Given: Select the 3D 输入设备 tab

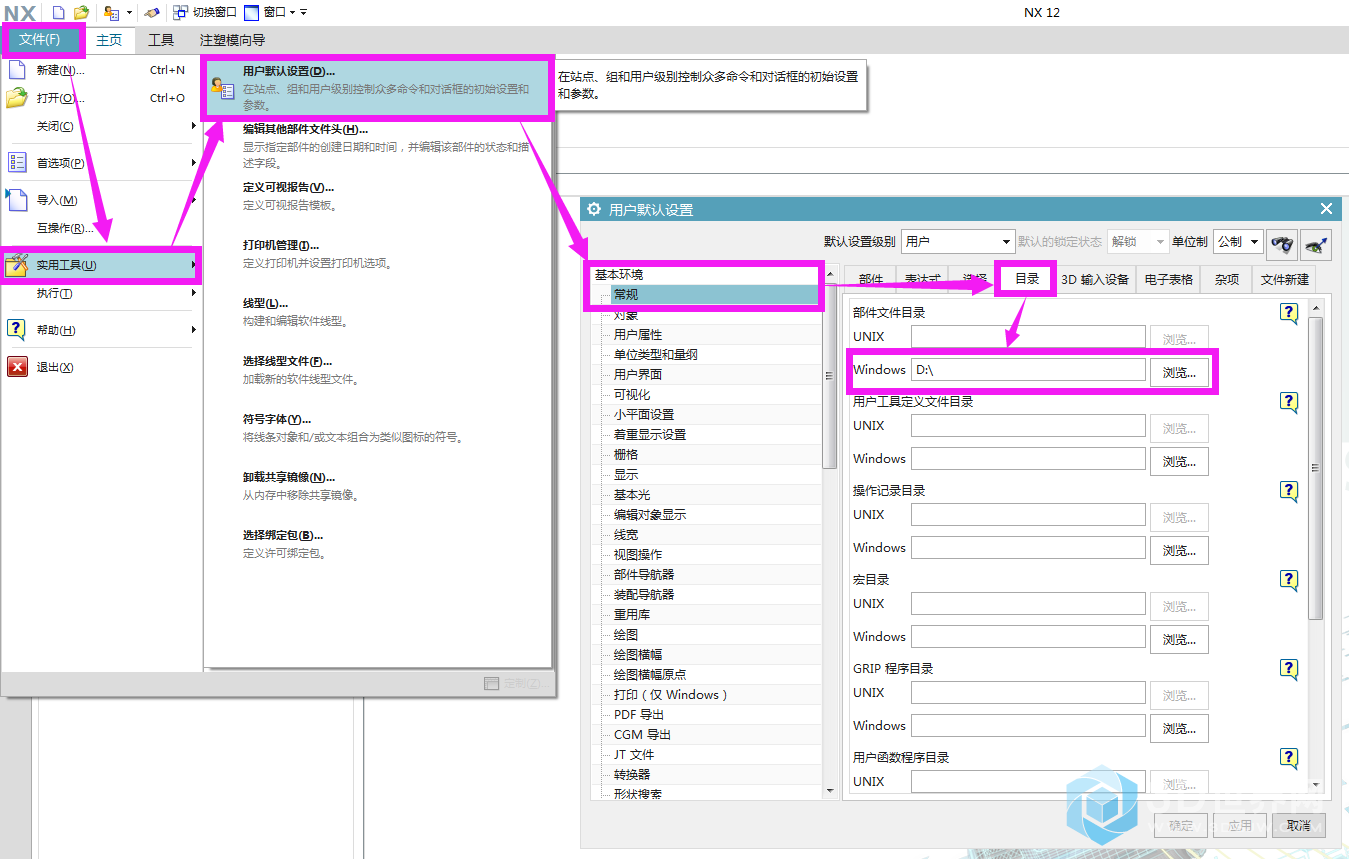Looking at the screenshot, I should (x=1095, y=280).
